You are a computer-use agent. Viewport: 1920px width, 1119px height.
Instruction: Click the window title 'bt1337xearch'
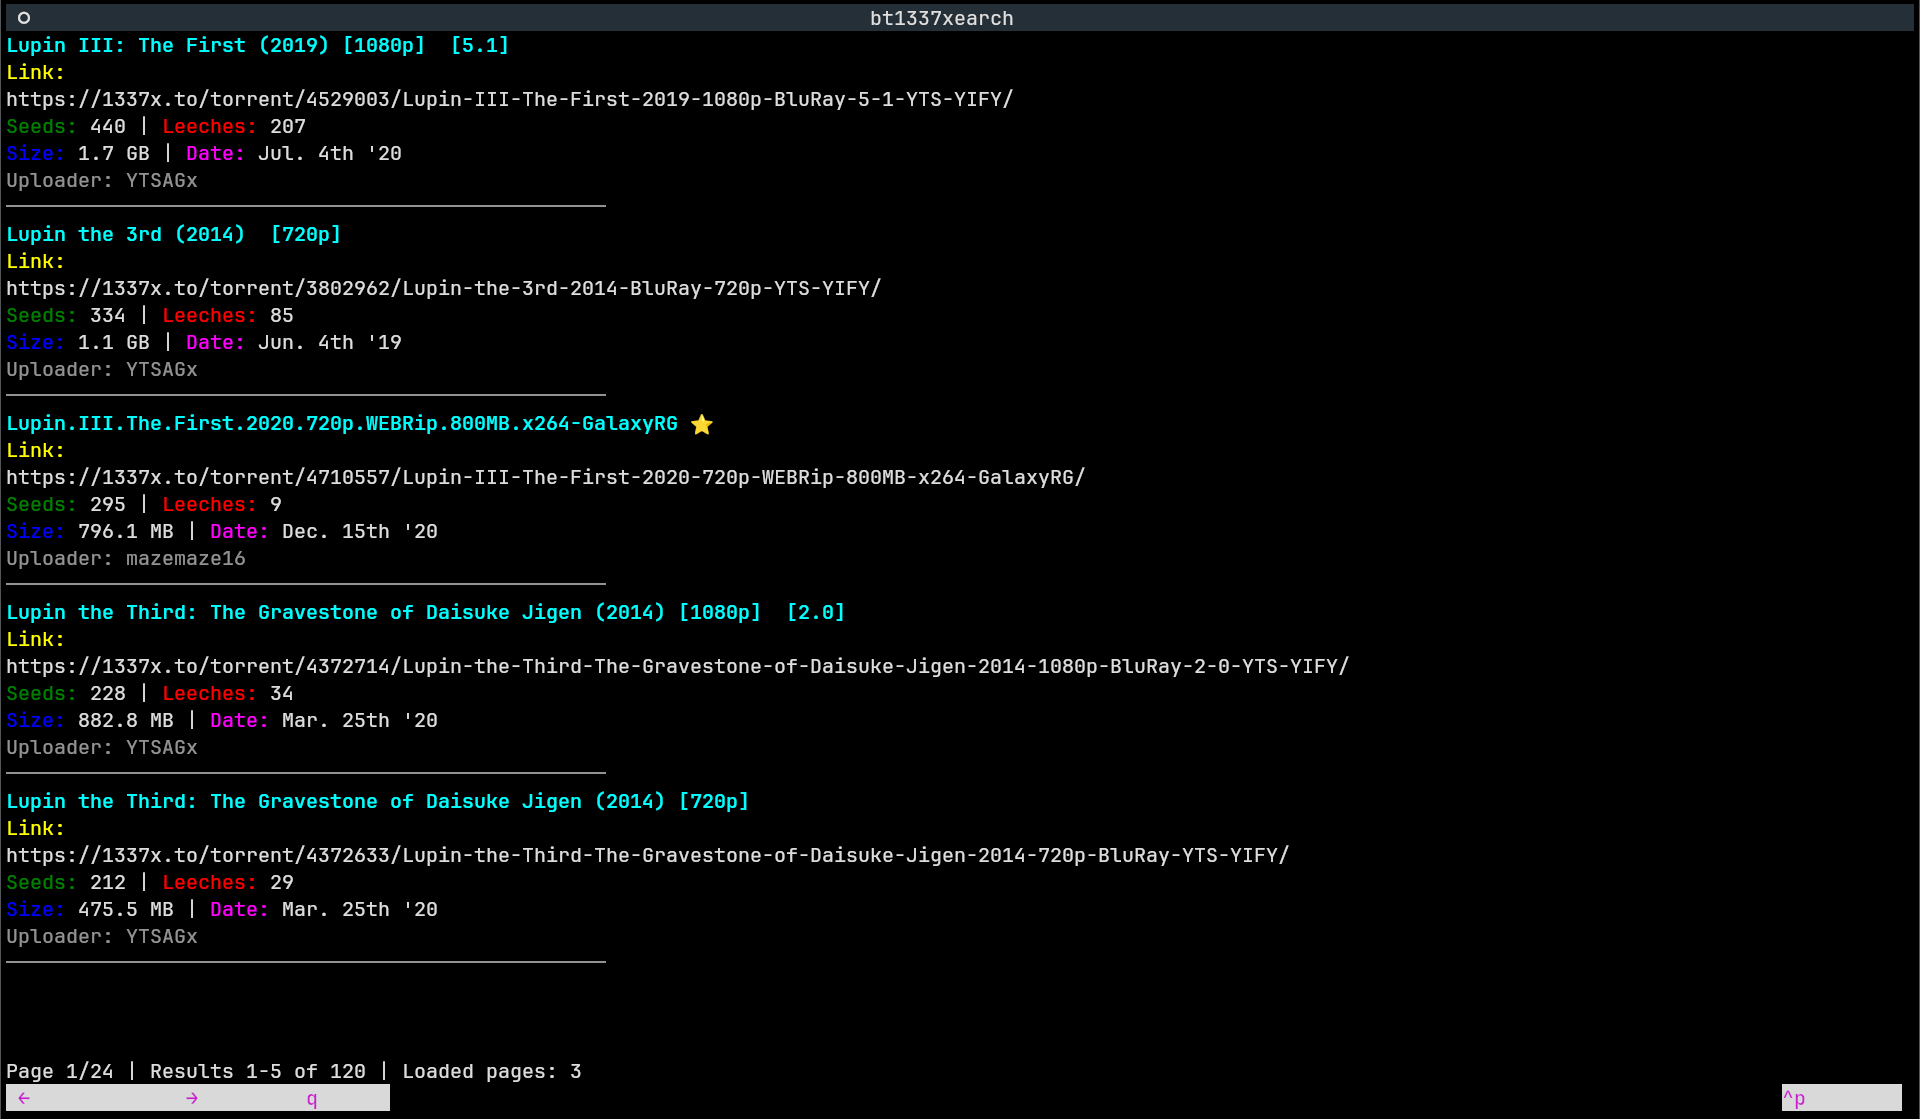coord(942,18)
